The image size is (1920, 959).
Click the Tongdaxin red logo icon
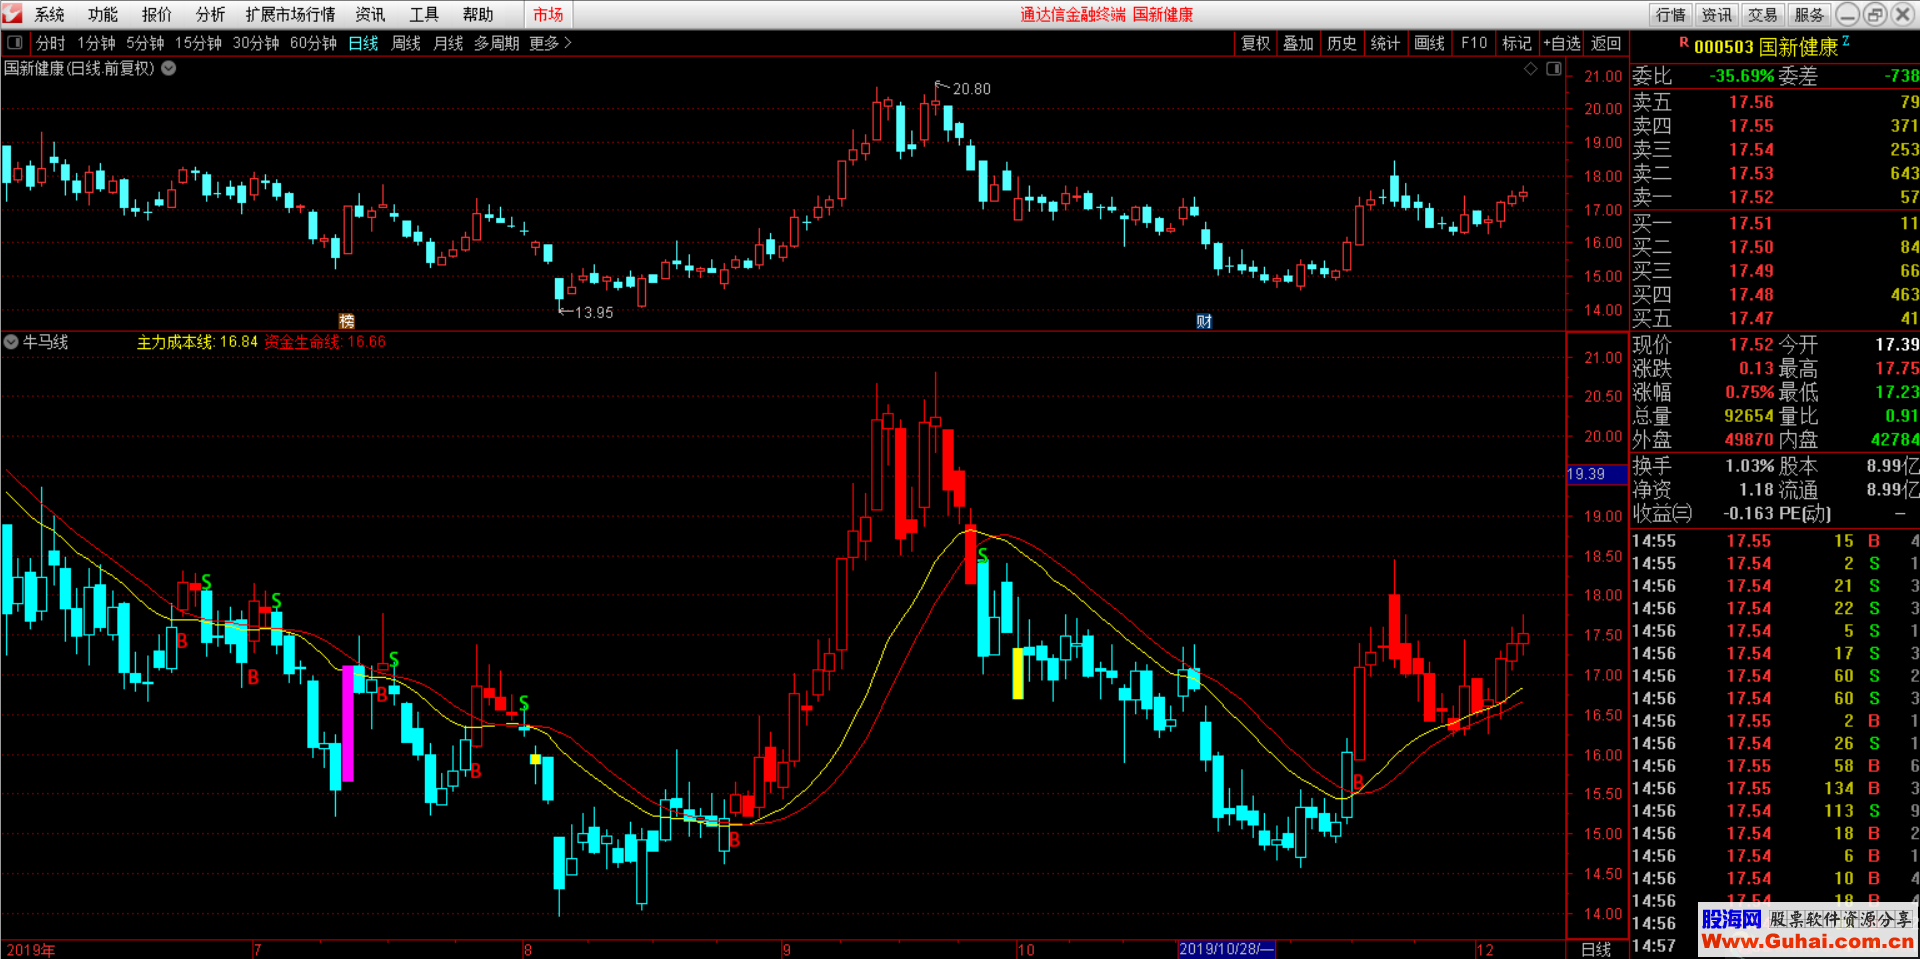[12, 14]
